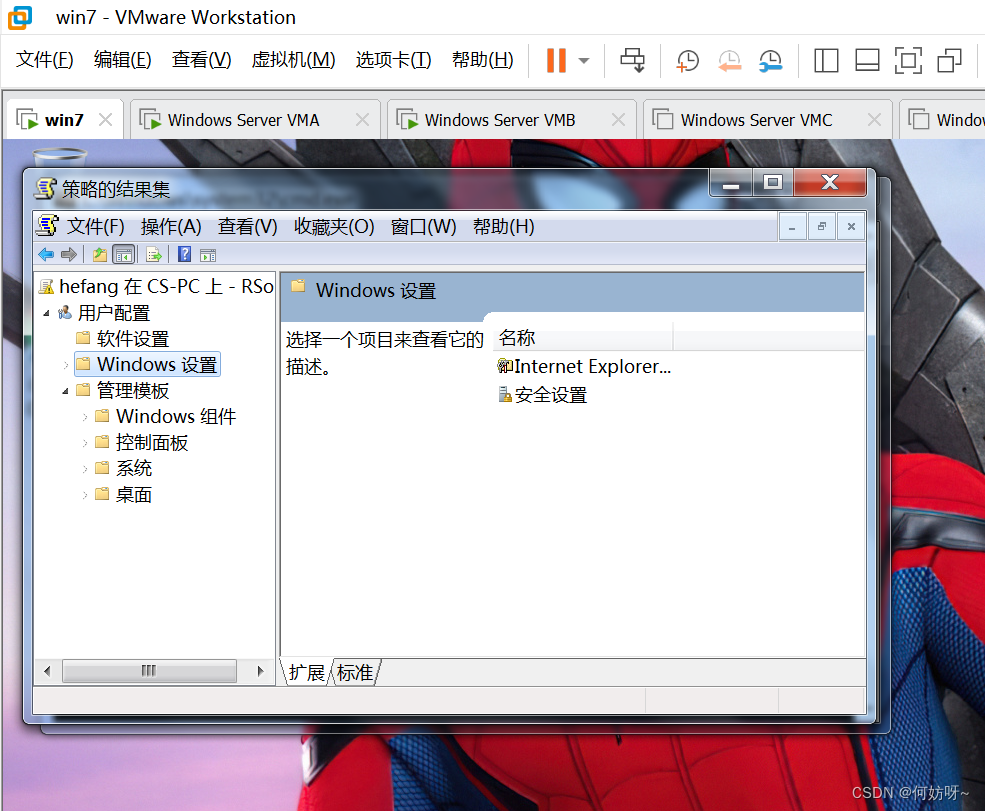The width and height of the screenshot is (985, 811).
Task: Select the 软件设置 folder
Action: (x=123, y=339)
